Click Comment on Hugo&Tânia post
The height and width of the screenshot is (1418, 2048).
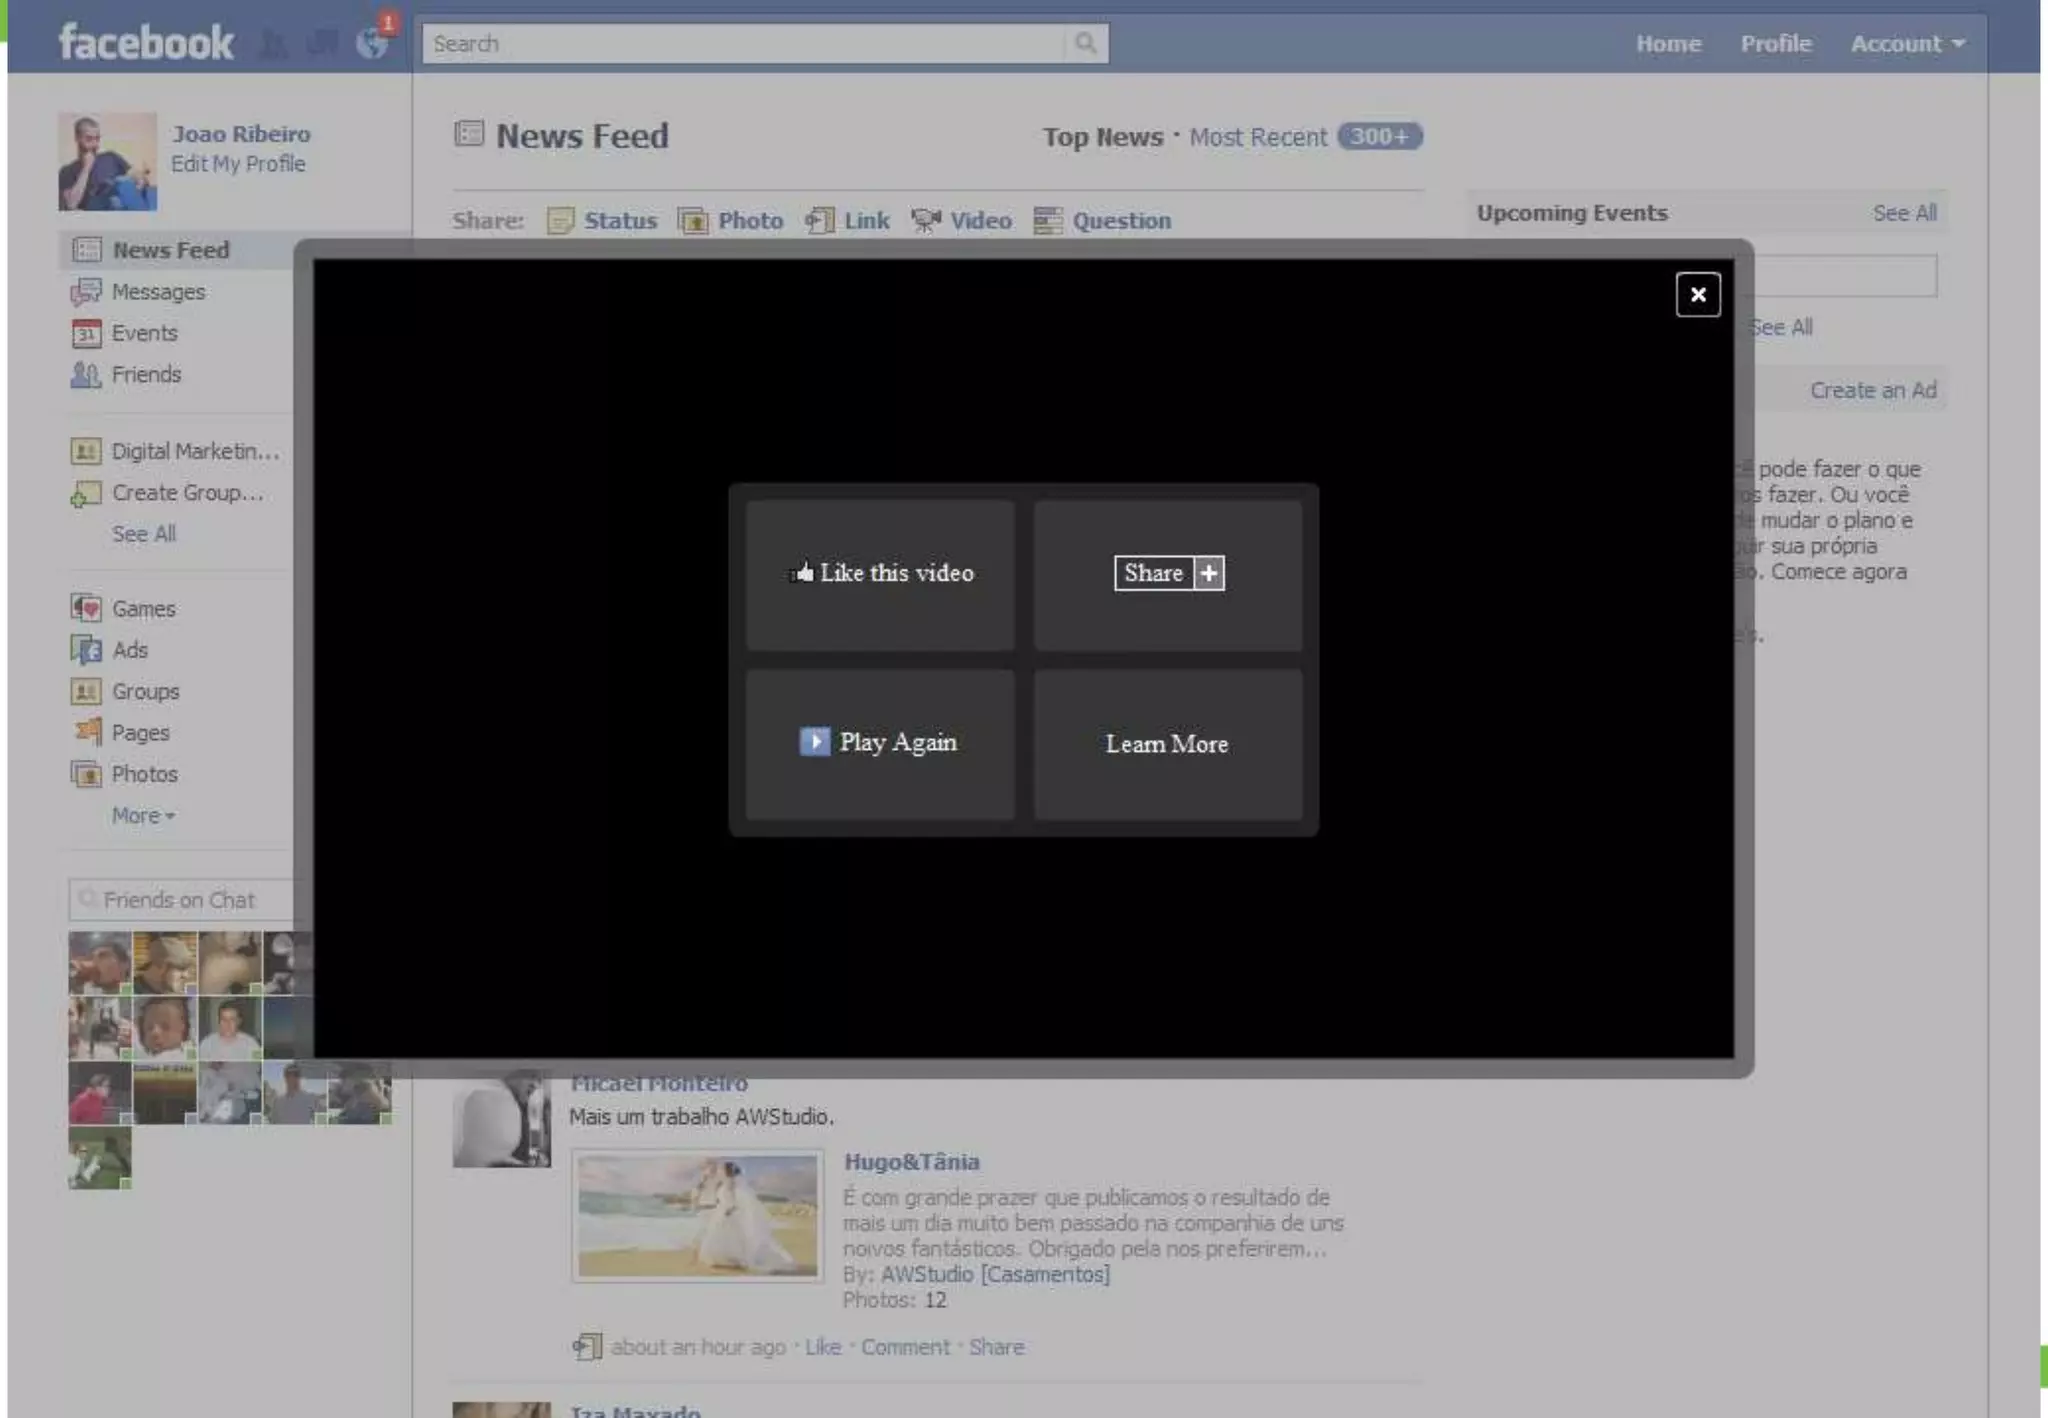click(x=905, y=1347)
